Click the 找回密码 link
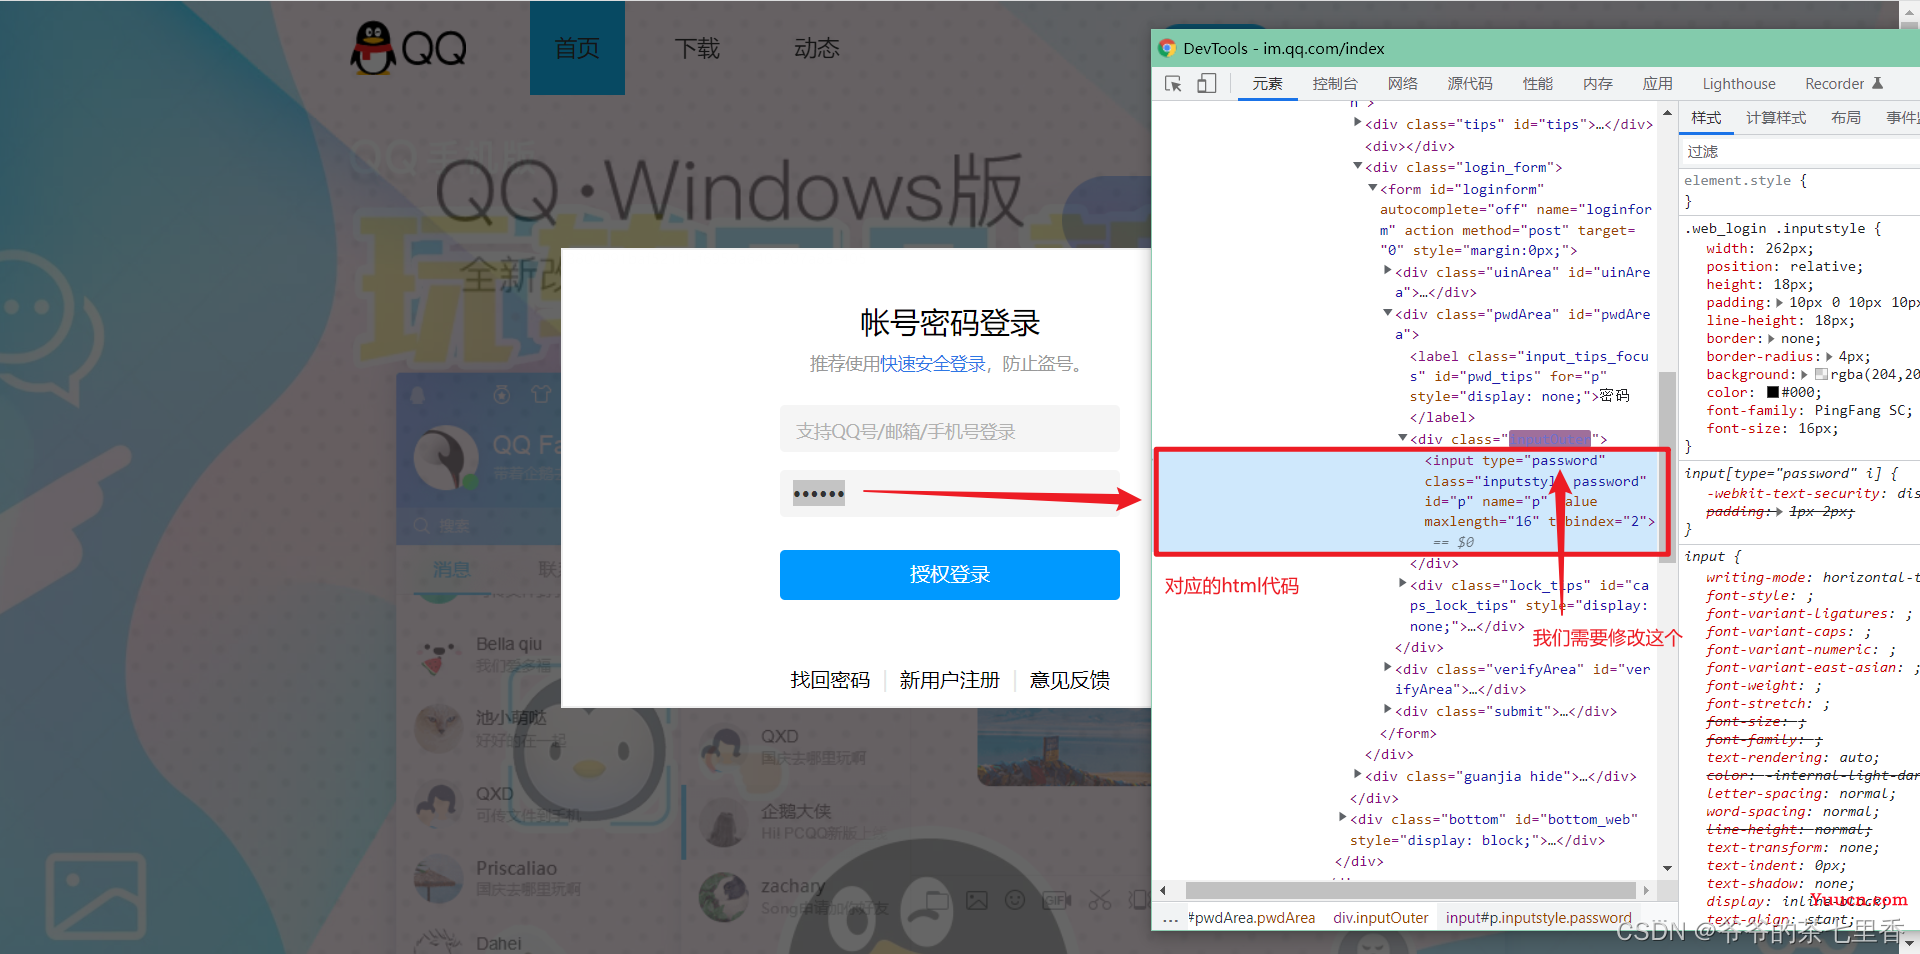The width and height of the screenshot is (1920, 954). point(830,680)
